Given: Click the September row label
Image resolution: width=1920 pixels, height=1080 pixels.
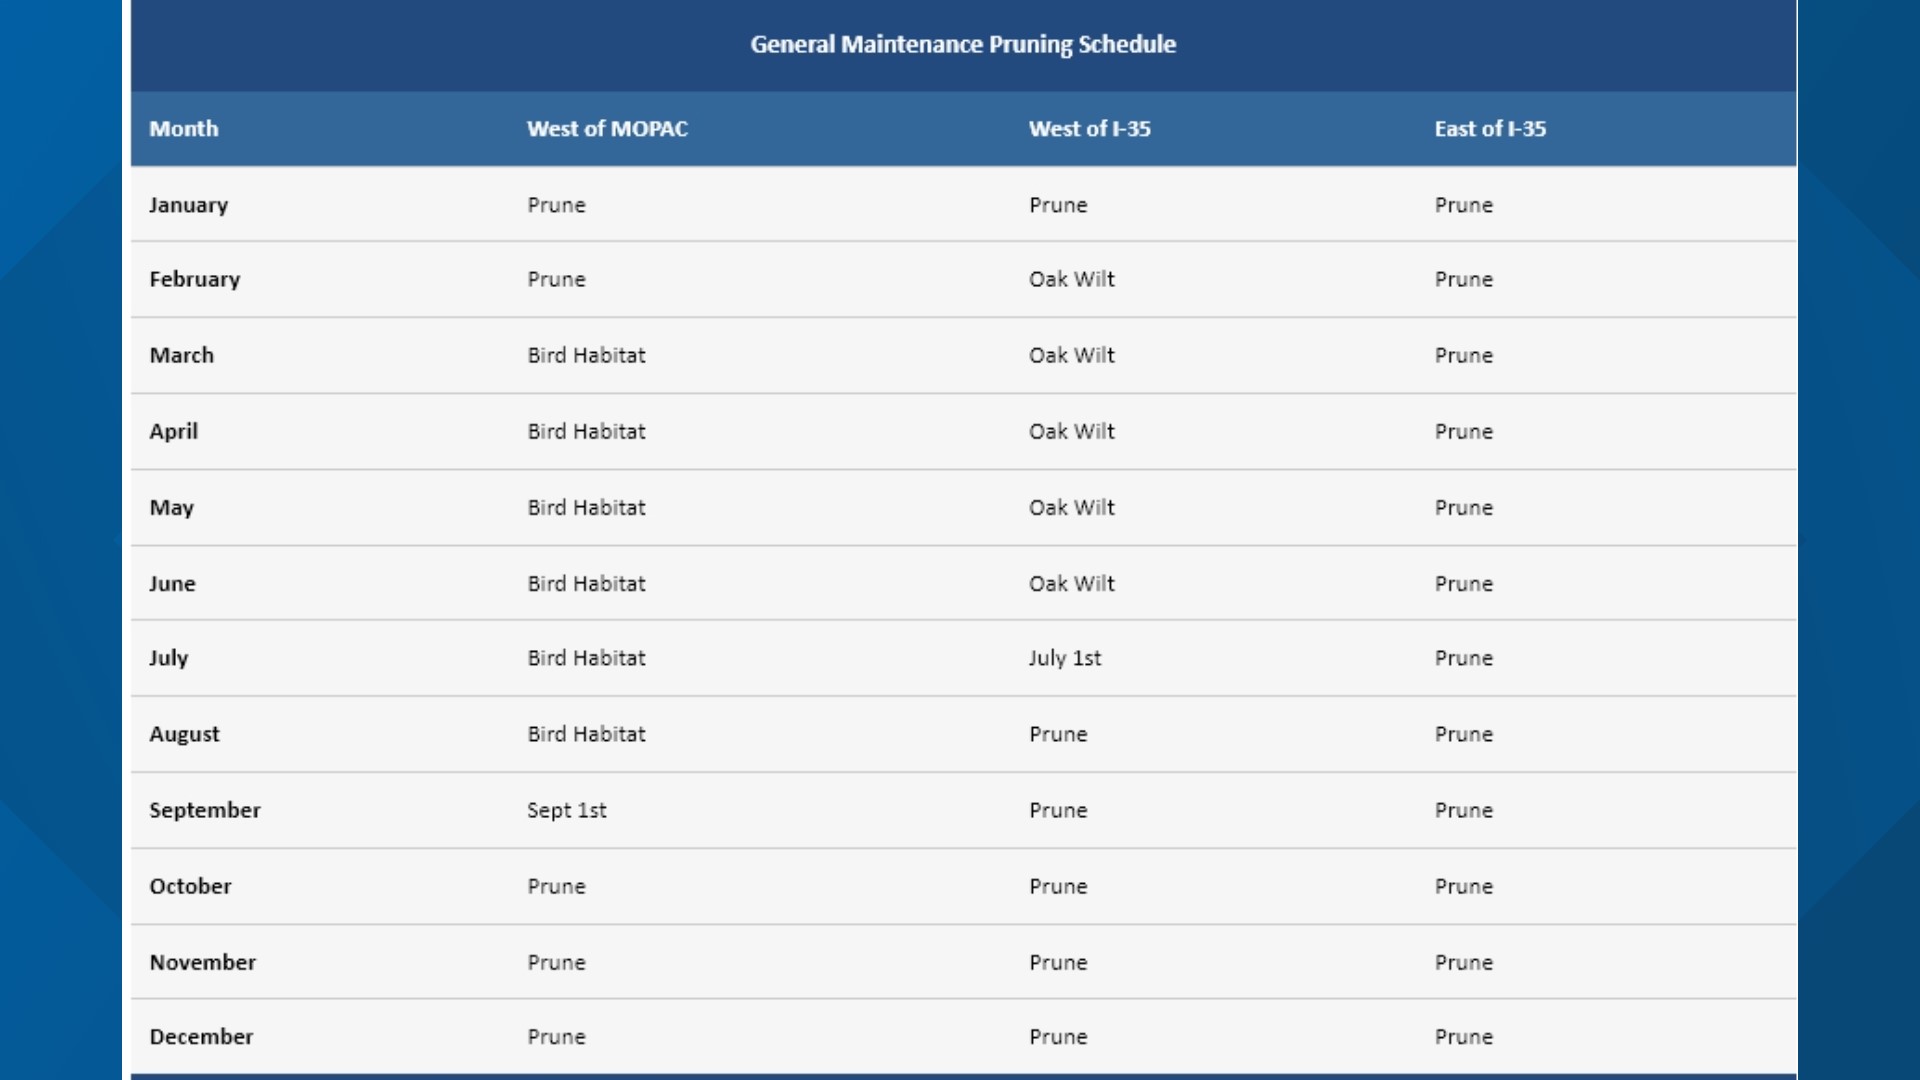Looking at the screenshot, I should click(x=205, y=810).
